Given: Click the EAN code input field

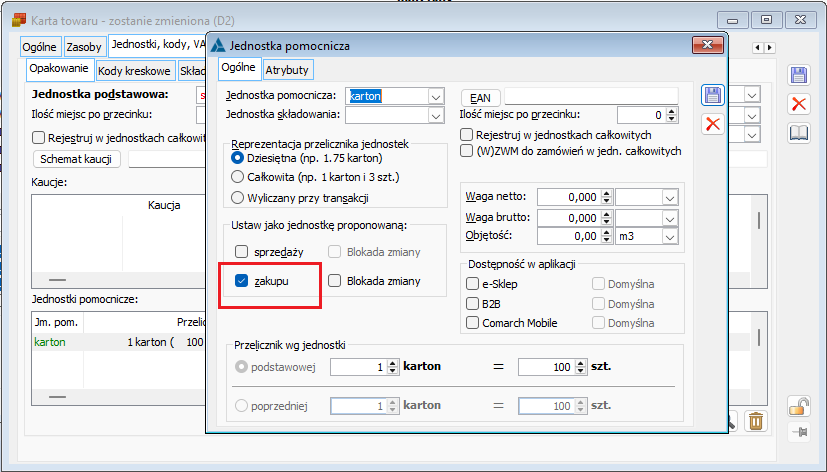Looking at the screenshot, I should tap(591, 96).
